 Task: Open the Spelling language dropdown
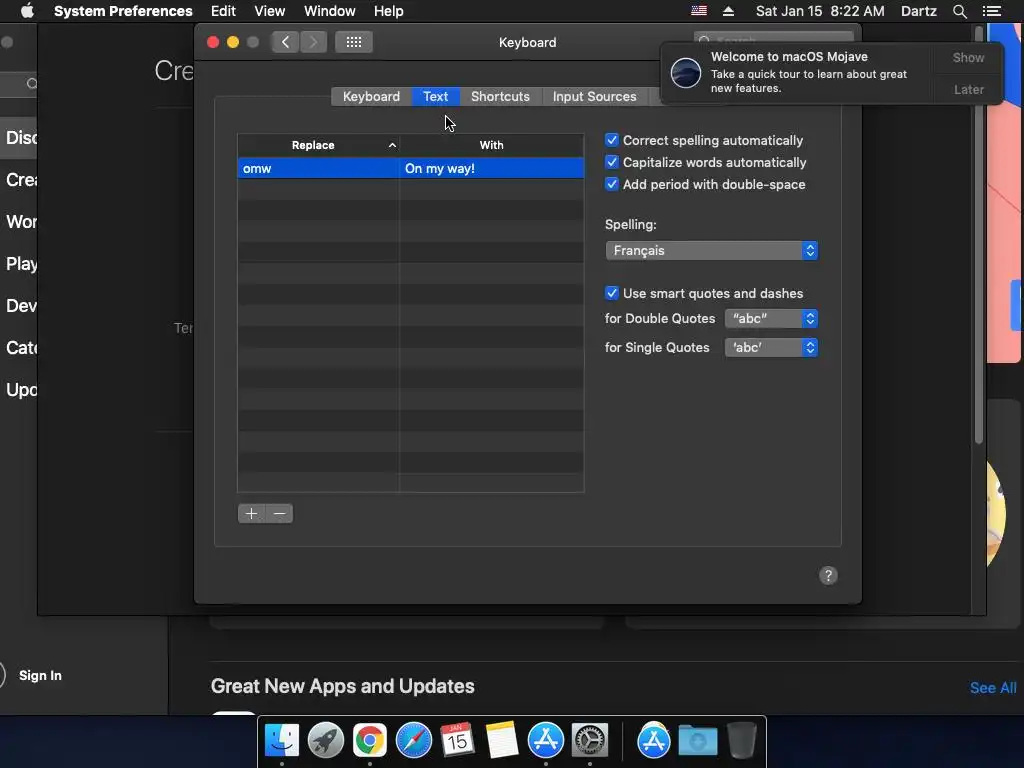point(711,251)
